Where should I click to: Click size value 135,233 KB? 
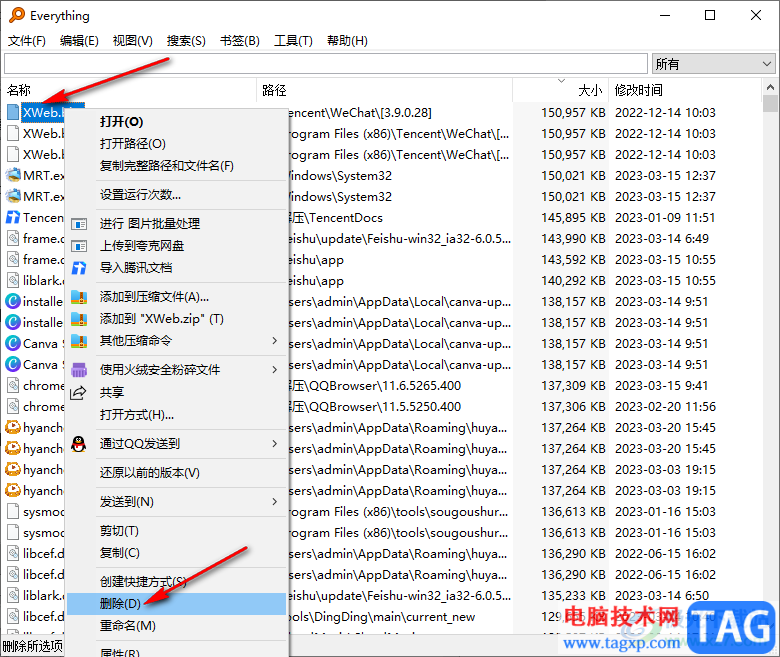point(574,595)
